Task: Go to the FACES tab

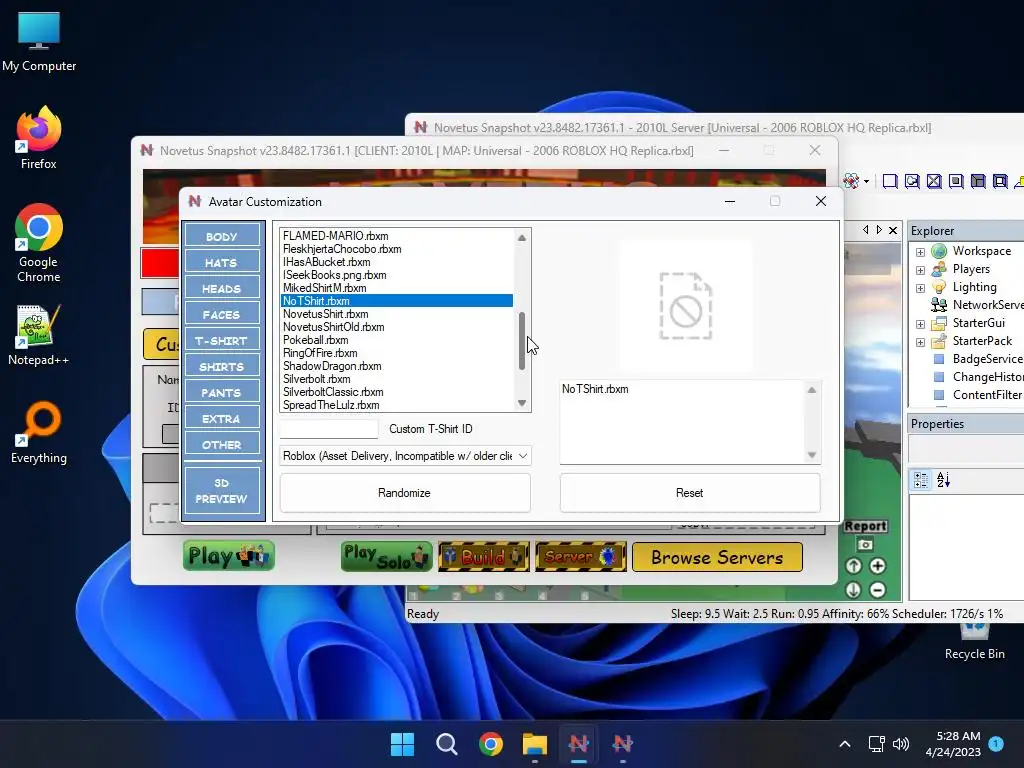Action: point(222,314)
